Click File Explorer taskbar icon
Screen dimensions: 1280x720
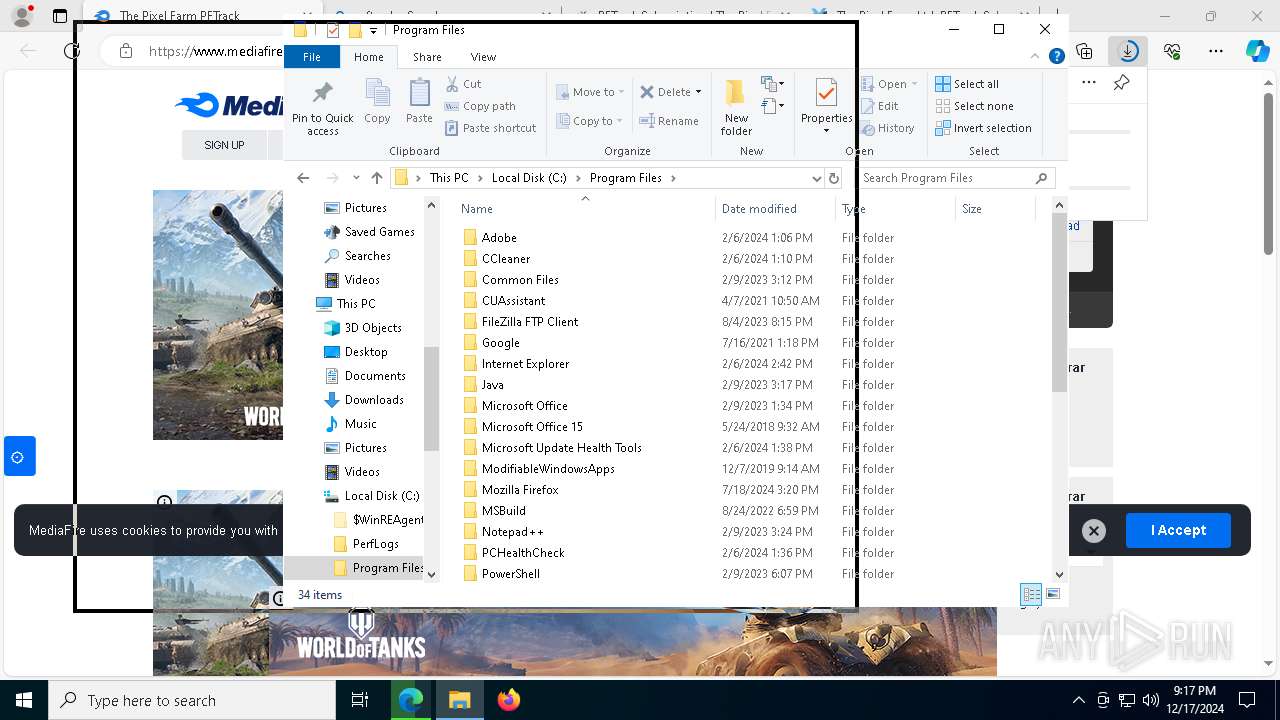[x=460, y=700]
